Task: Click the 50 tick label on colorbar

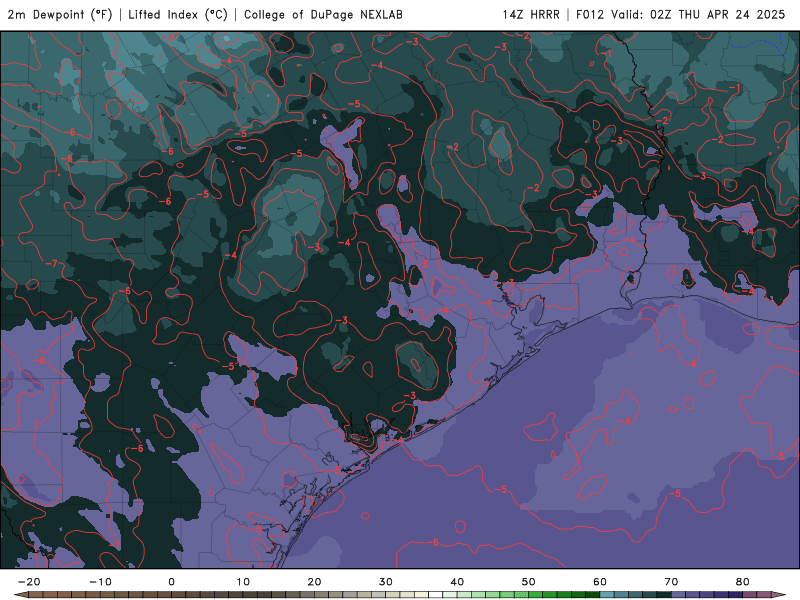Action: [529, 582]
